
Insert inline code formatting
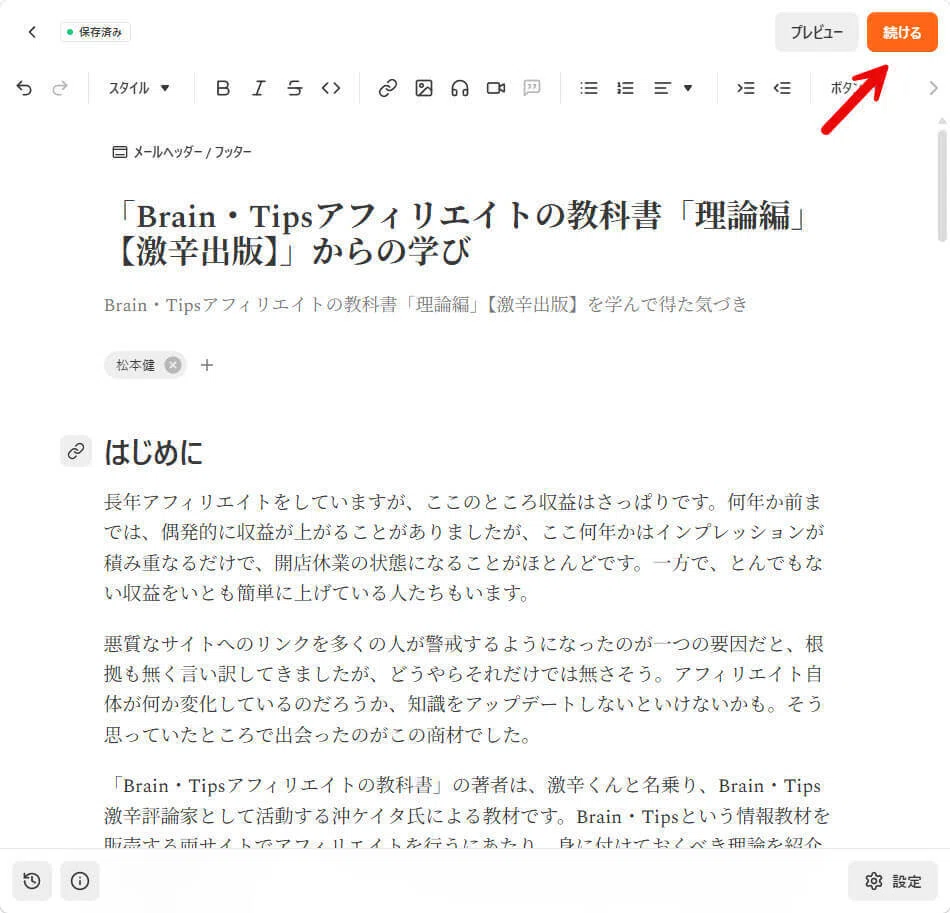[331, 88]
